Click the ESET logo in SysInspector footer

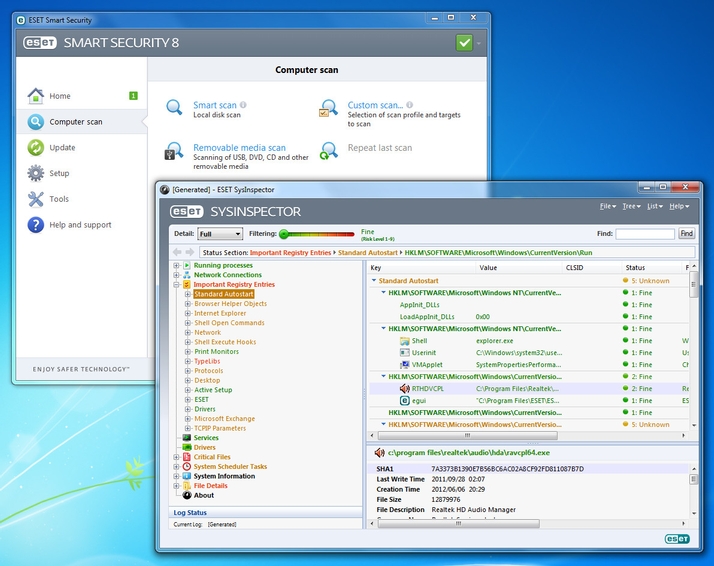(677, 539)
